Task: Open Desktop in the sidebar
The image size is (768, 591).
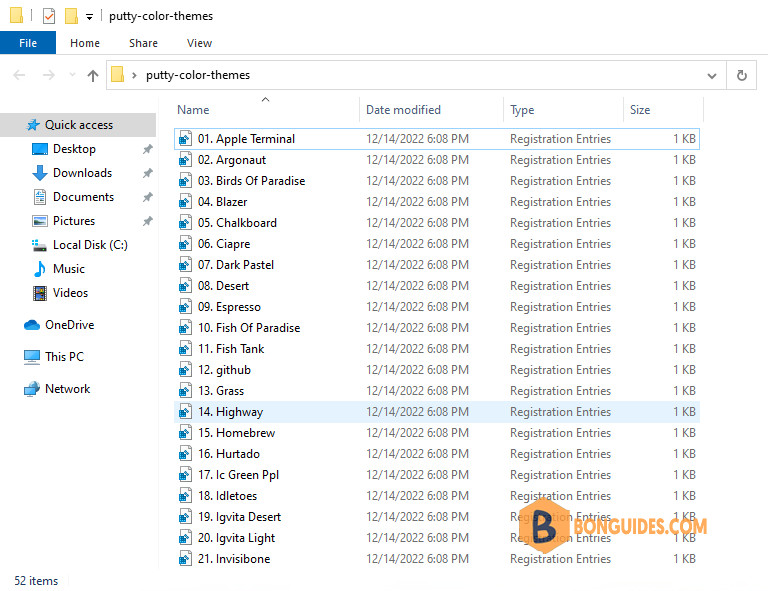Action: click(74, 149)
